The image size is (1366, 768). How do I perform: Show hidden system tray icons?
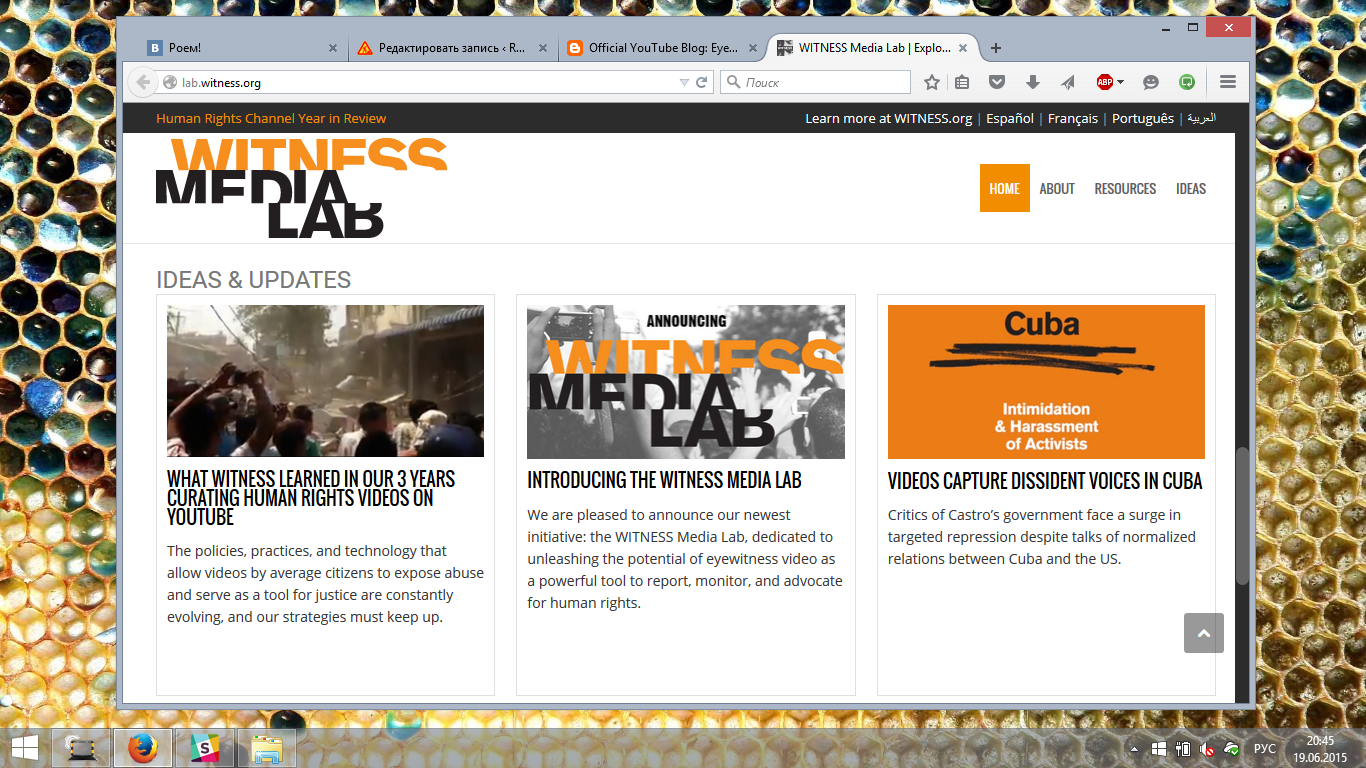1135,749
